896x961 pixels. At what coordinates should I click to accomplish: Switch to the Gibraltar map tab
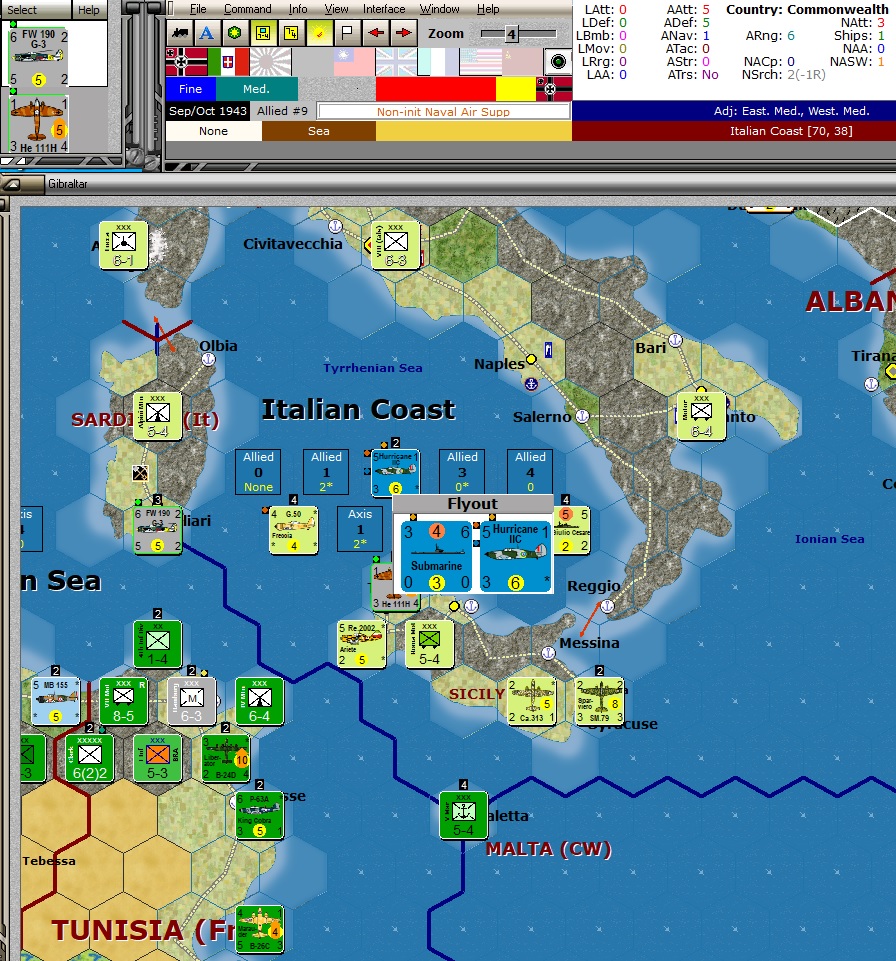pyautogui.click(x=66, y=184)
